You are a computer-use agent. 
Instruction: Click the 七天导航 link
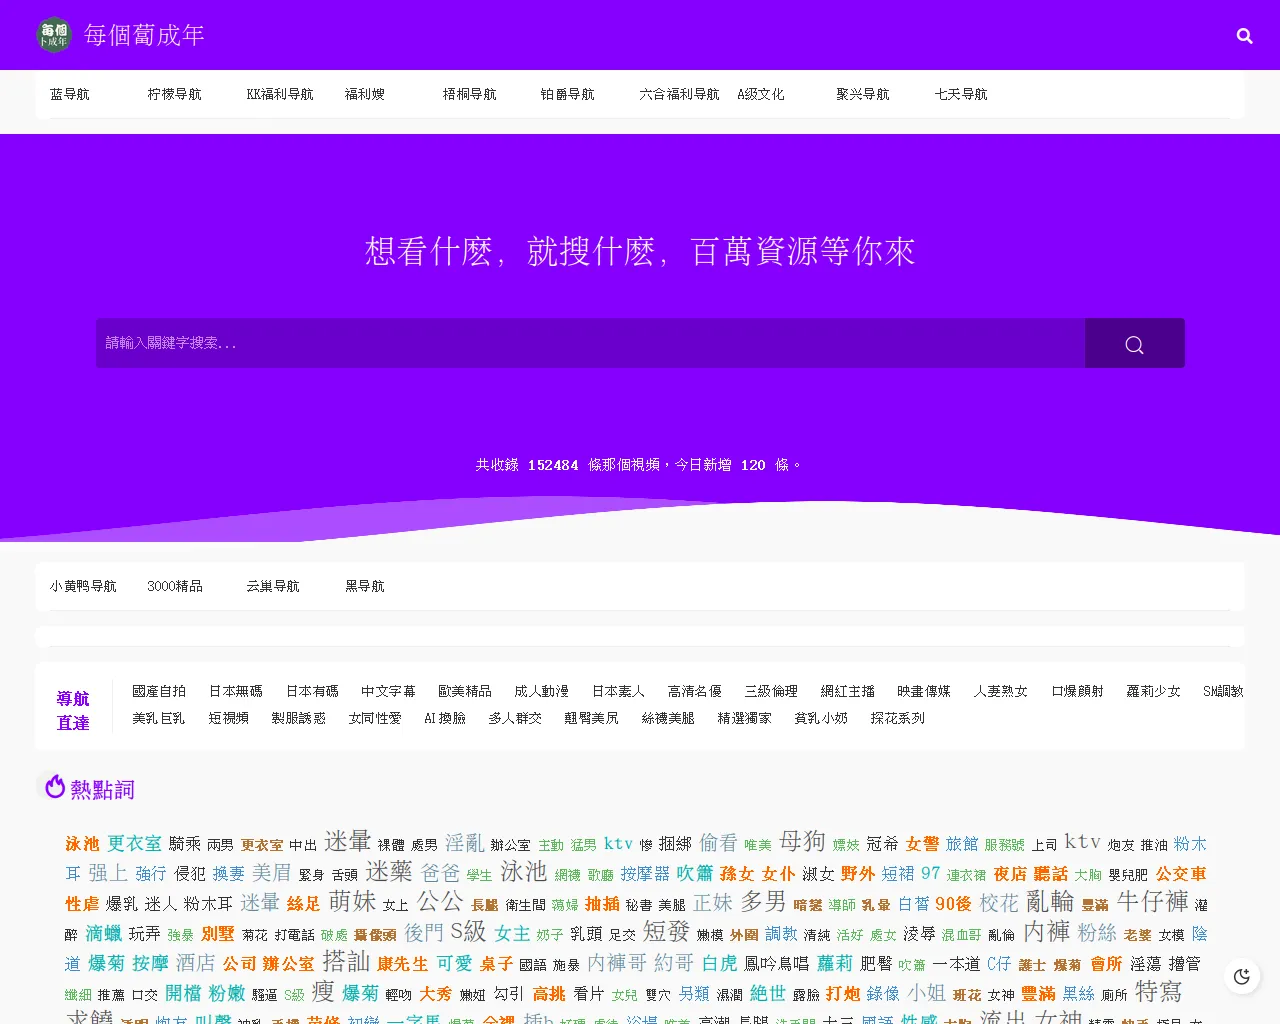[960, 94]
